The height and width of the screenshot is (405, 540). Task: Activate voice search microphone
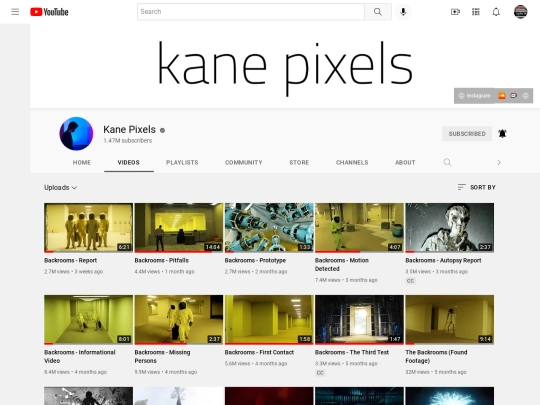coord(403,12)
